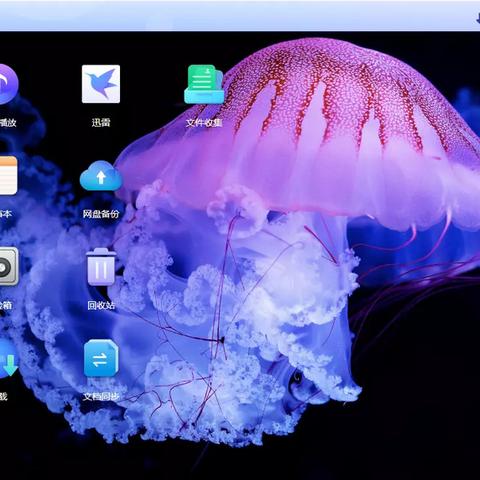The height and width of the screenshot is (480, 480).
Task: Select the 网盘备份 text label
Action: coord(101,214)
